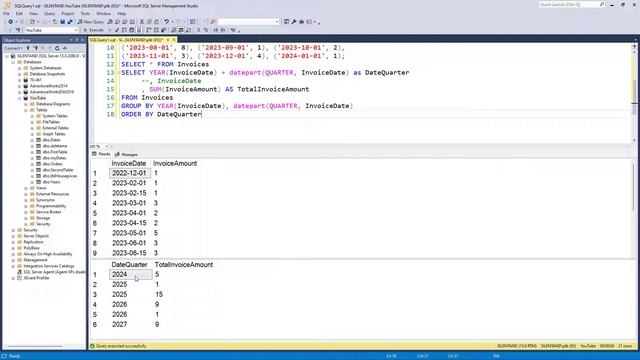The width and height of the screenshot is (640, 360).
Task: Expand the System Databases folder
Action: pyautogui.click(x=19, y=68)
